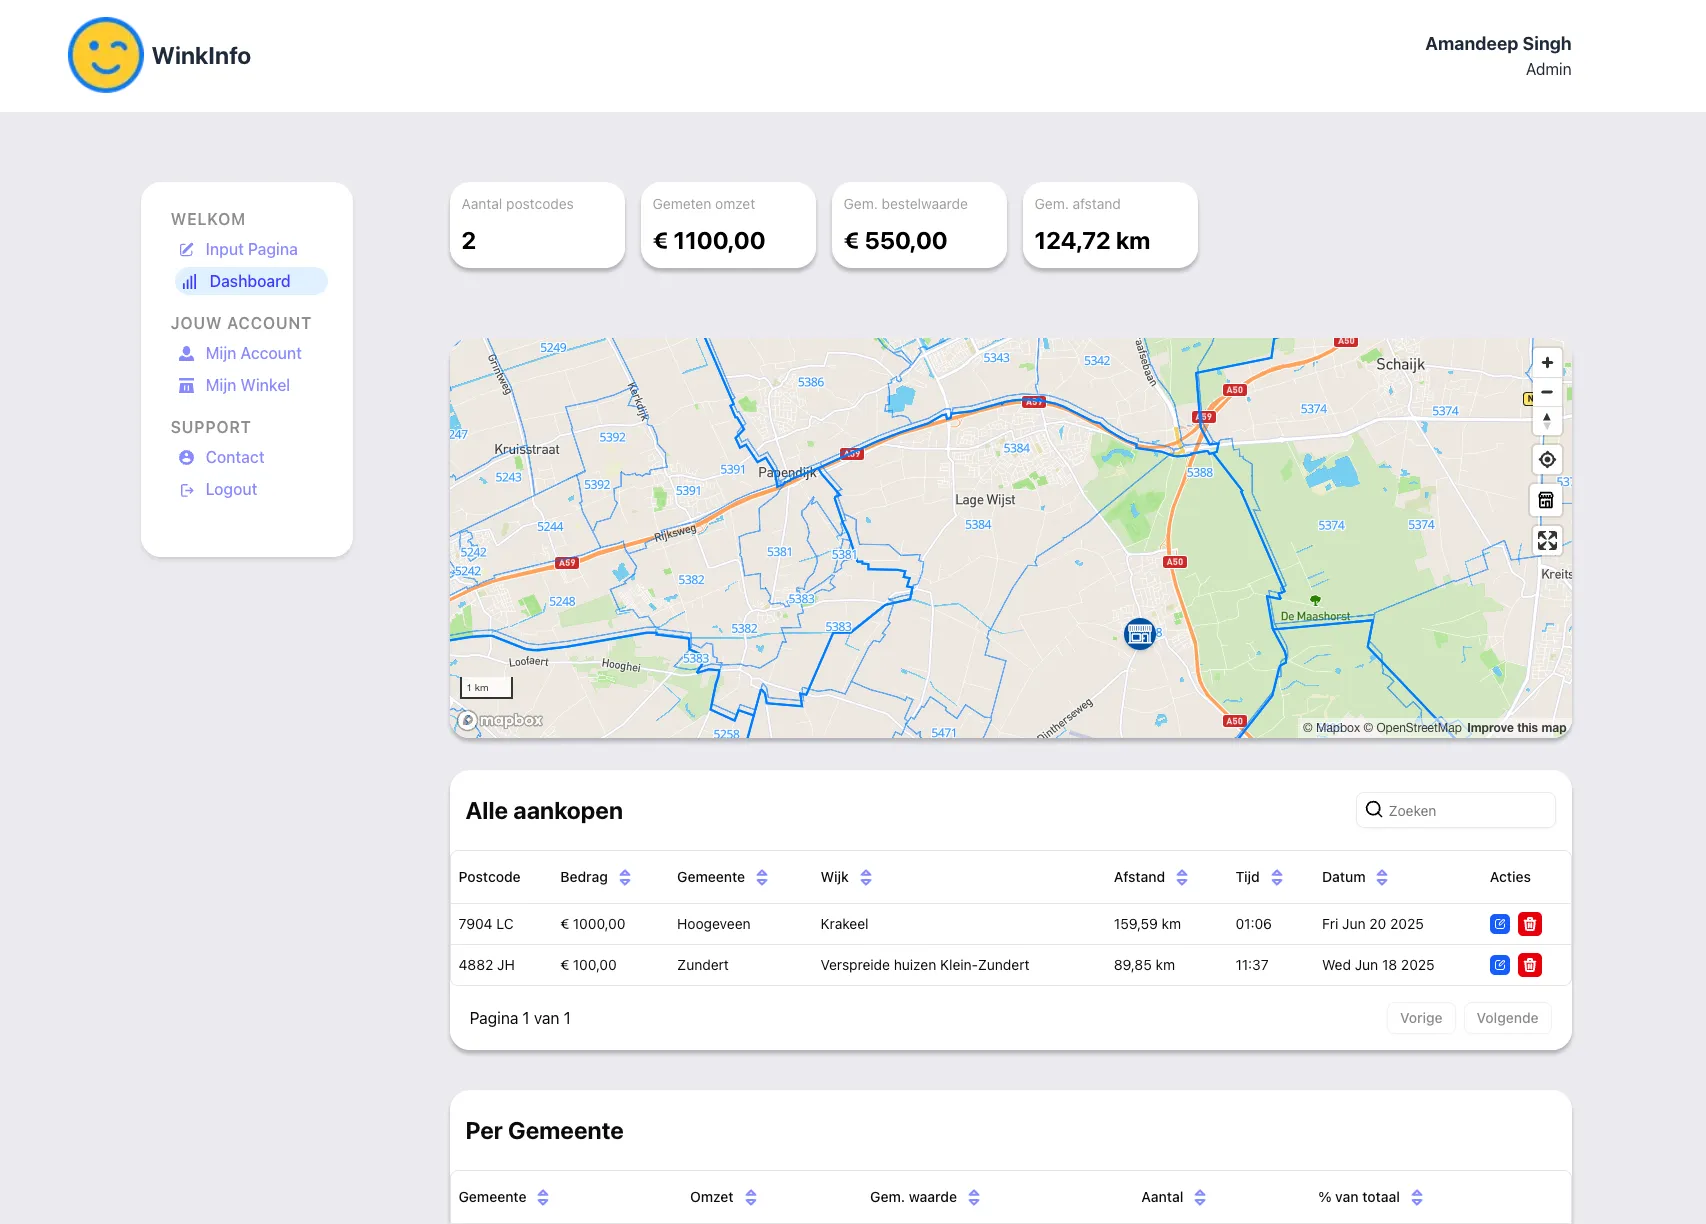
Task: Delete the Zundert purchase row
Action: (x=1529, y=965)
